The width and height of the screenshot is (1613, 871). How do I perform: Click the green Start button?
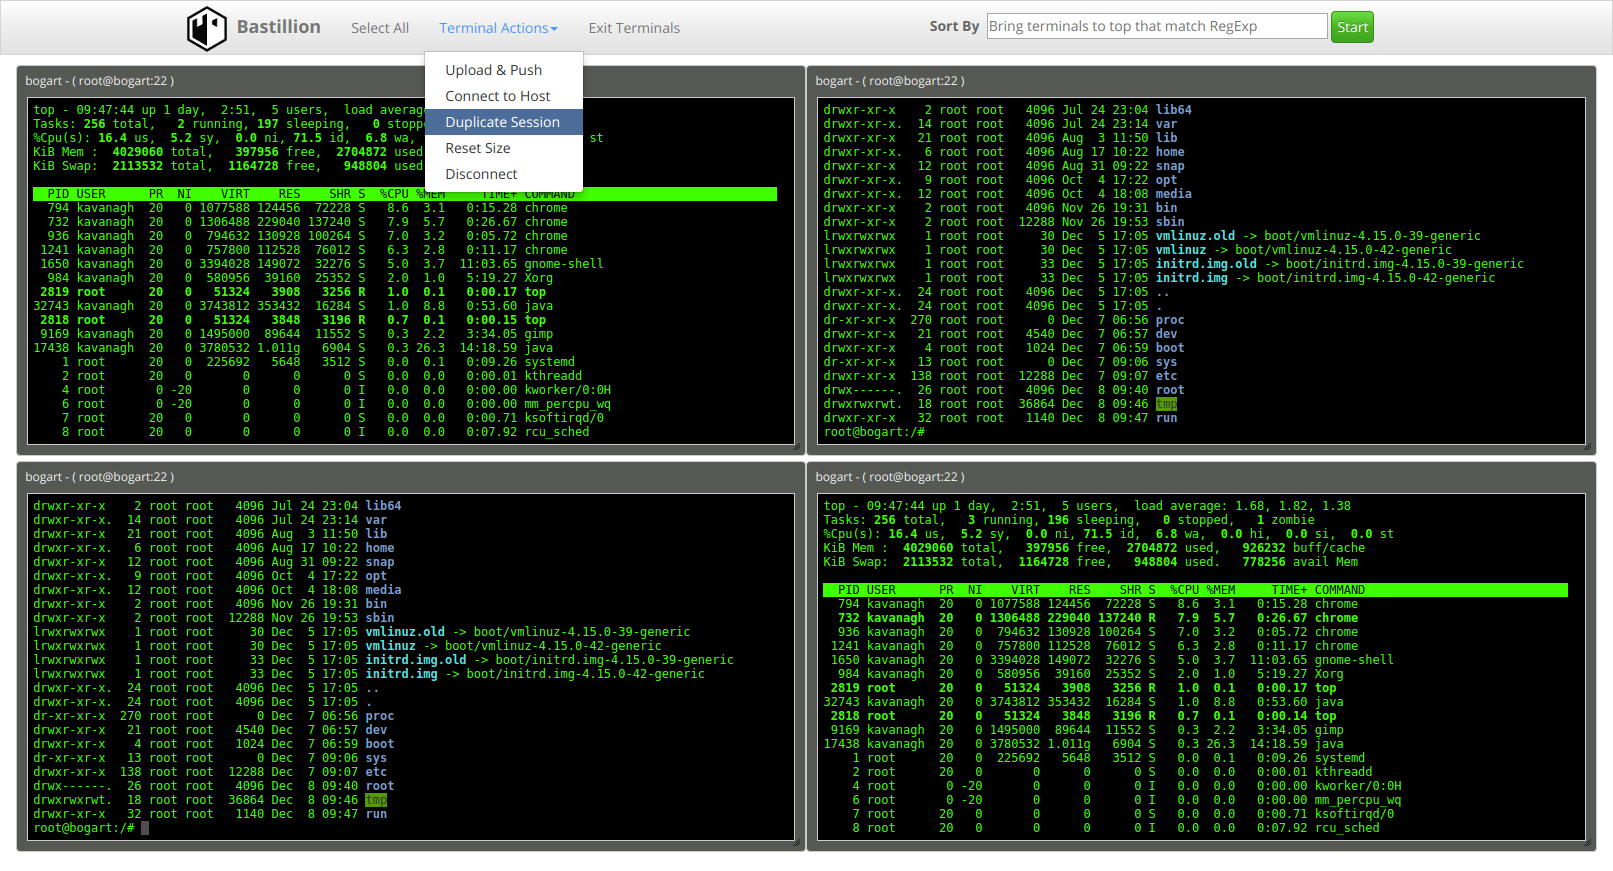(x=1352, y=27)
